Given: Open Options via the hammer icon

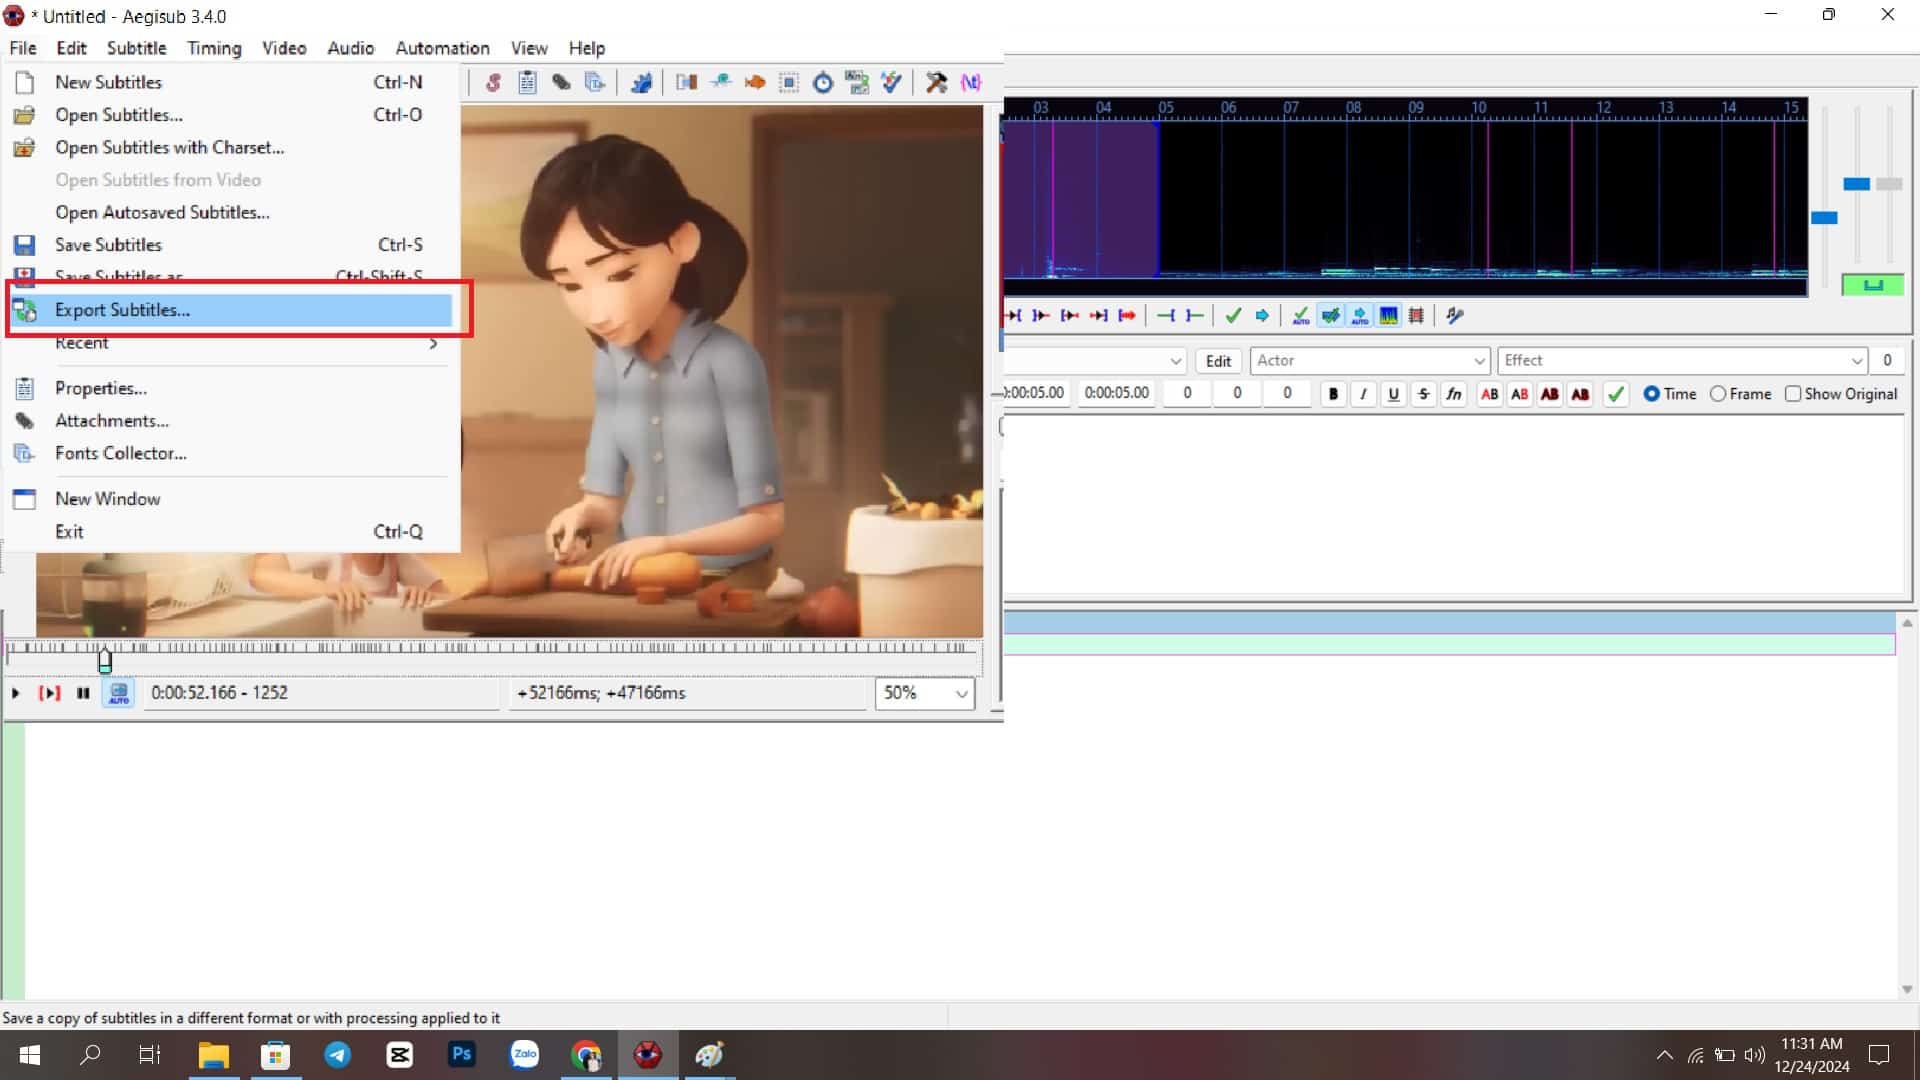Looking at the screenshot, I should coord(937,83).
